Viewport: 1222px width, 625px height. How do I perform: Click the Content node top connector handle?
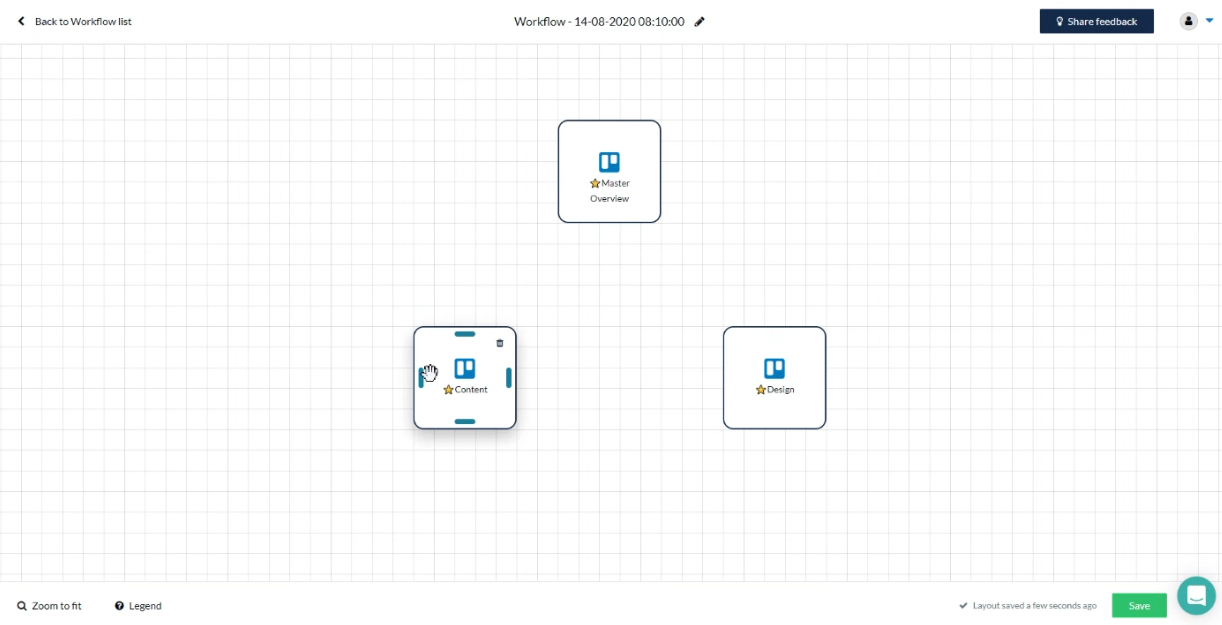pyautogui.click(x=465, y=334)
